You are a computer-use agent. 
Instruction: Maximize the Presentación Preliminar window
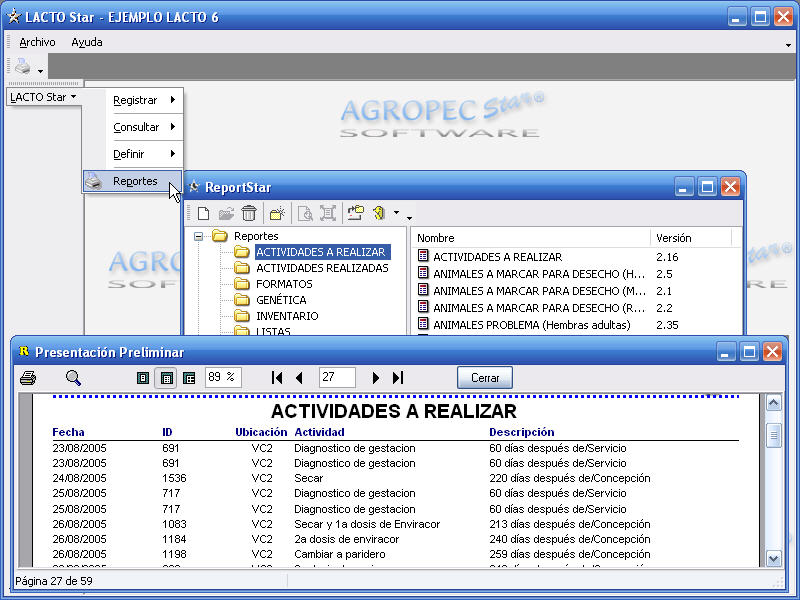(749, 352)
